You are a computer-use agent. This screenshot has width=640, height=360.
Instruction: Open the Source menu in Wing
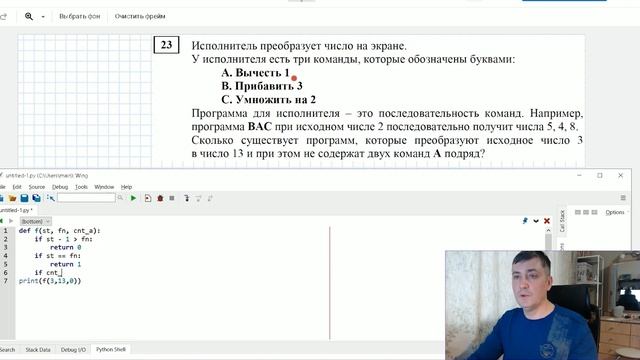tap(37, 187)
